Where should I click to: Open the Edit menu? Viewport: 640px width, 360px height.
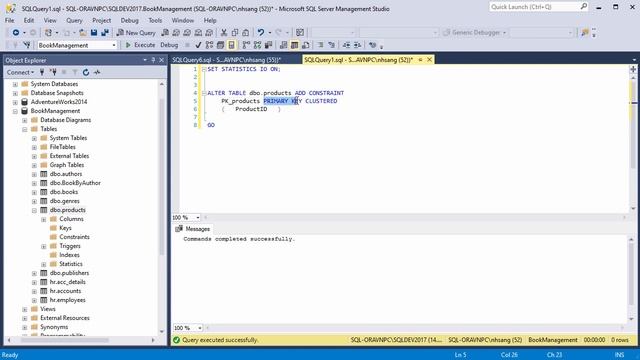[29, 20]
